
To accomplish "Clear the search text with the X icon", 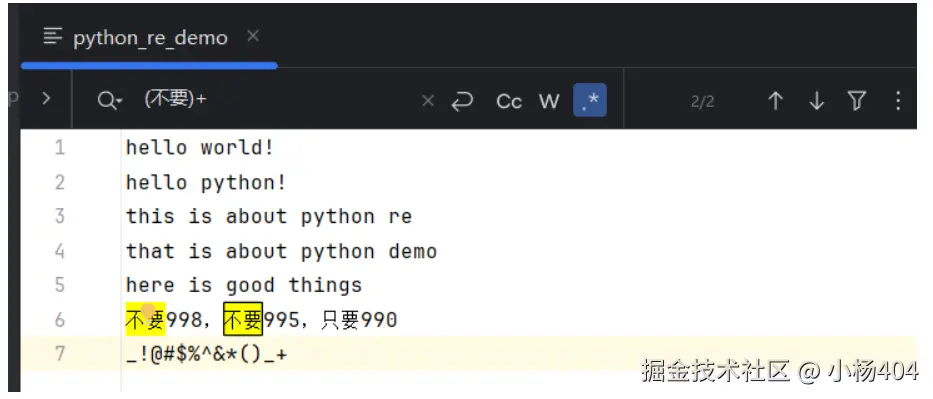I will 427,101.
